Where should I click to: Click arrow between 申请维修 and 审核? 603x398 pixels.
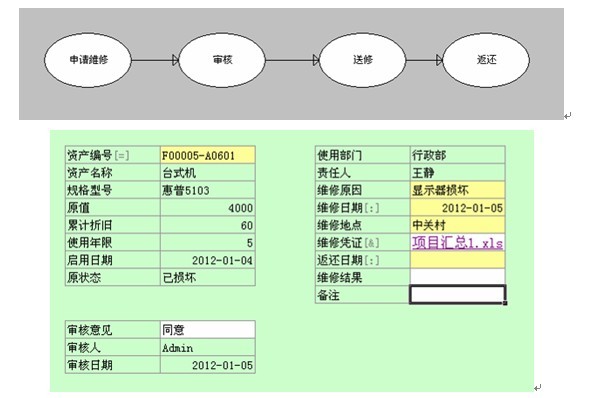(155, 60)
